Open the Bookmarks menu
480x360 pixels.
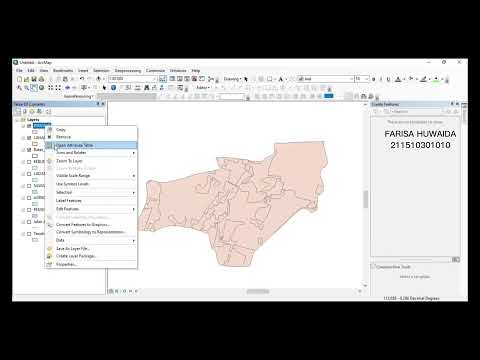click(x=63, y=71)
